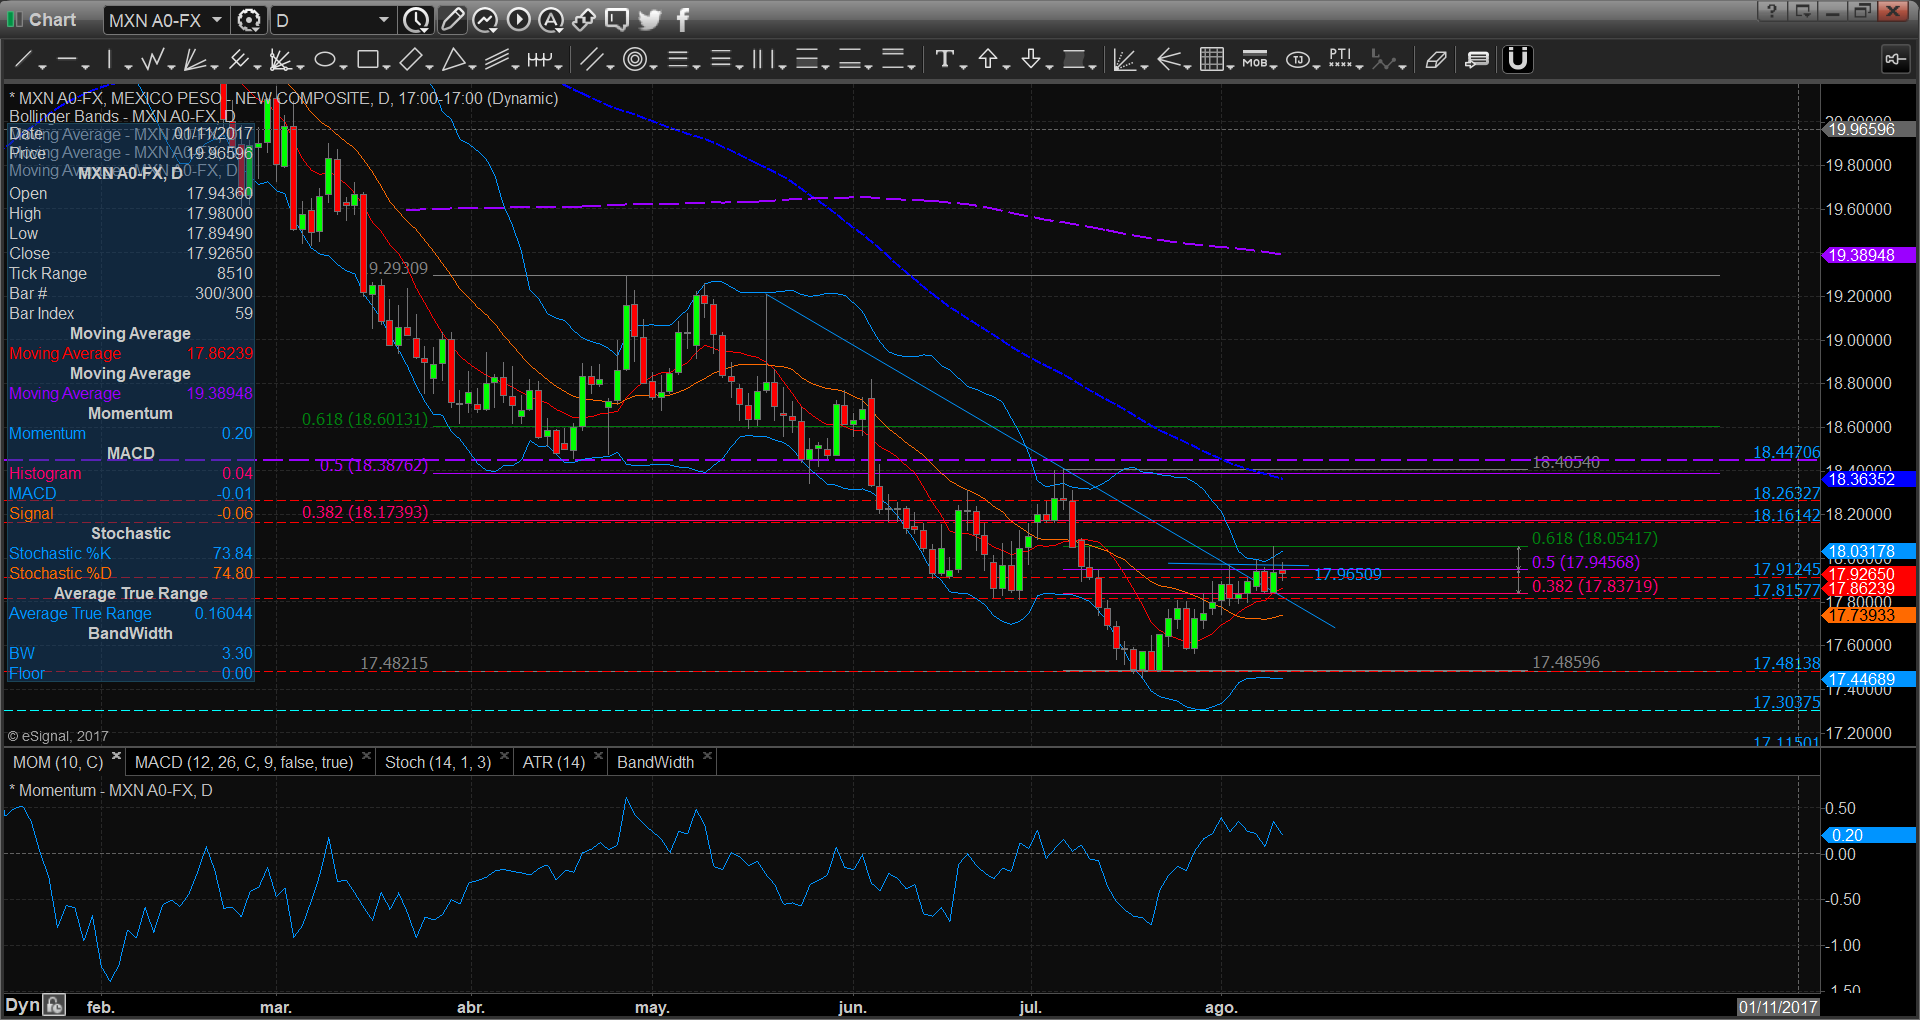Open the chart comment bubble icon
Image resolution: width=1920 pixels, height=1020 pixels.
(617, 20)
